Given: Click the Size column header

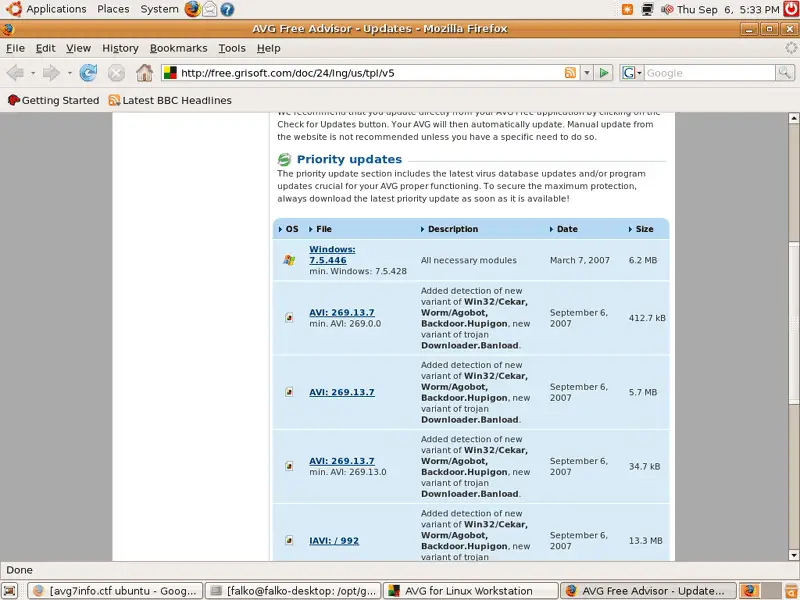Looking at the screenshot, I should [641, 229].
